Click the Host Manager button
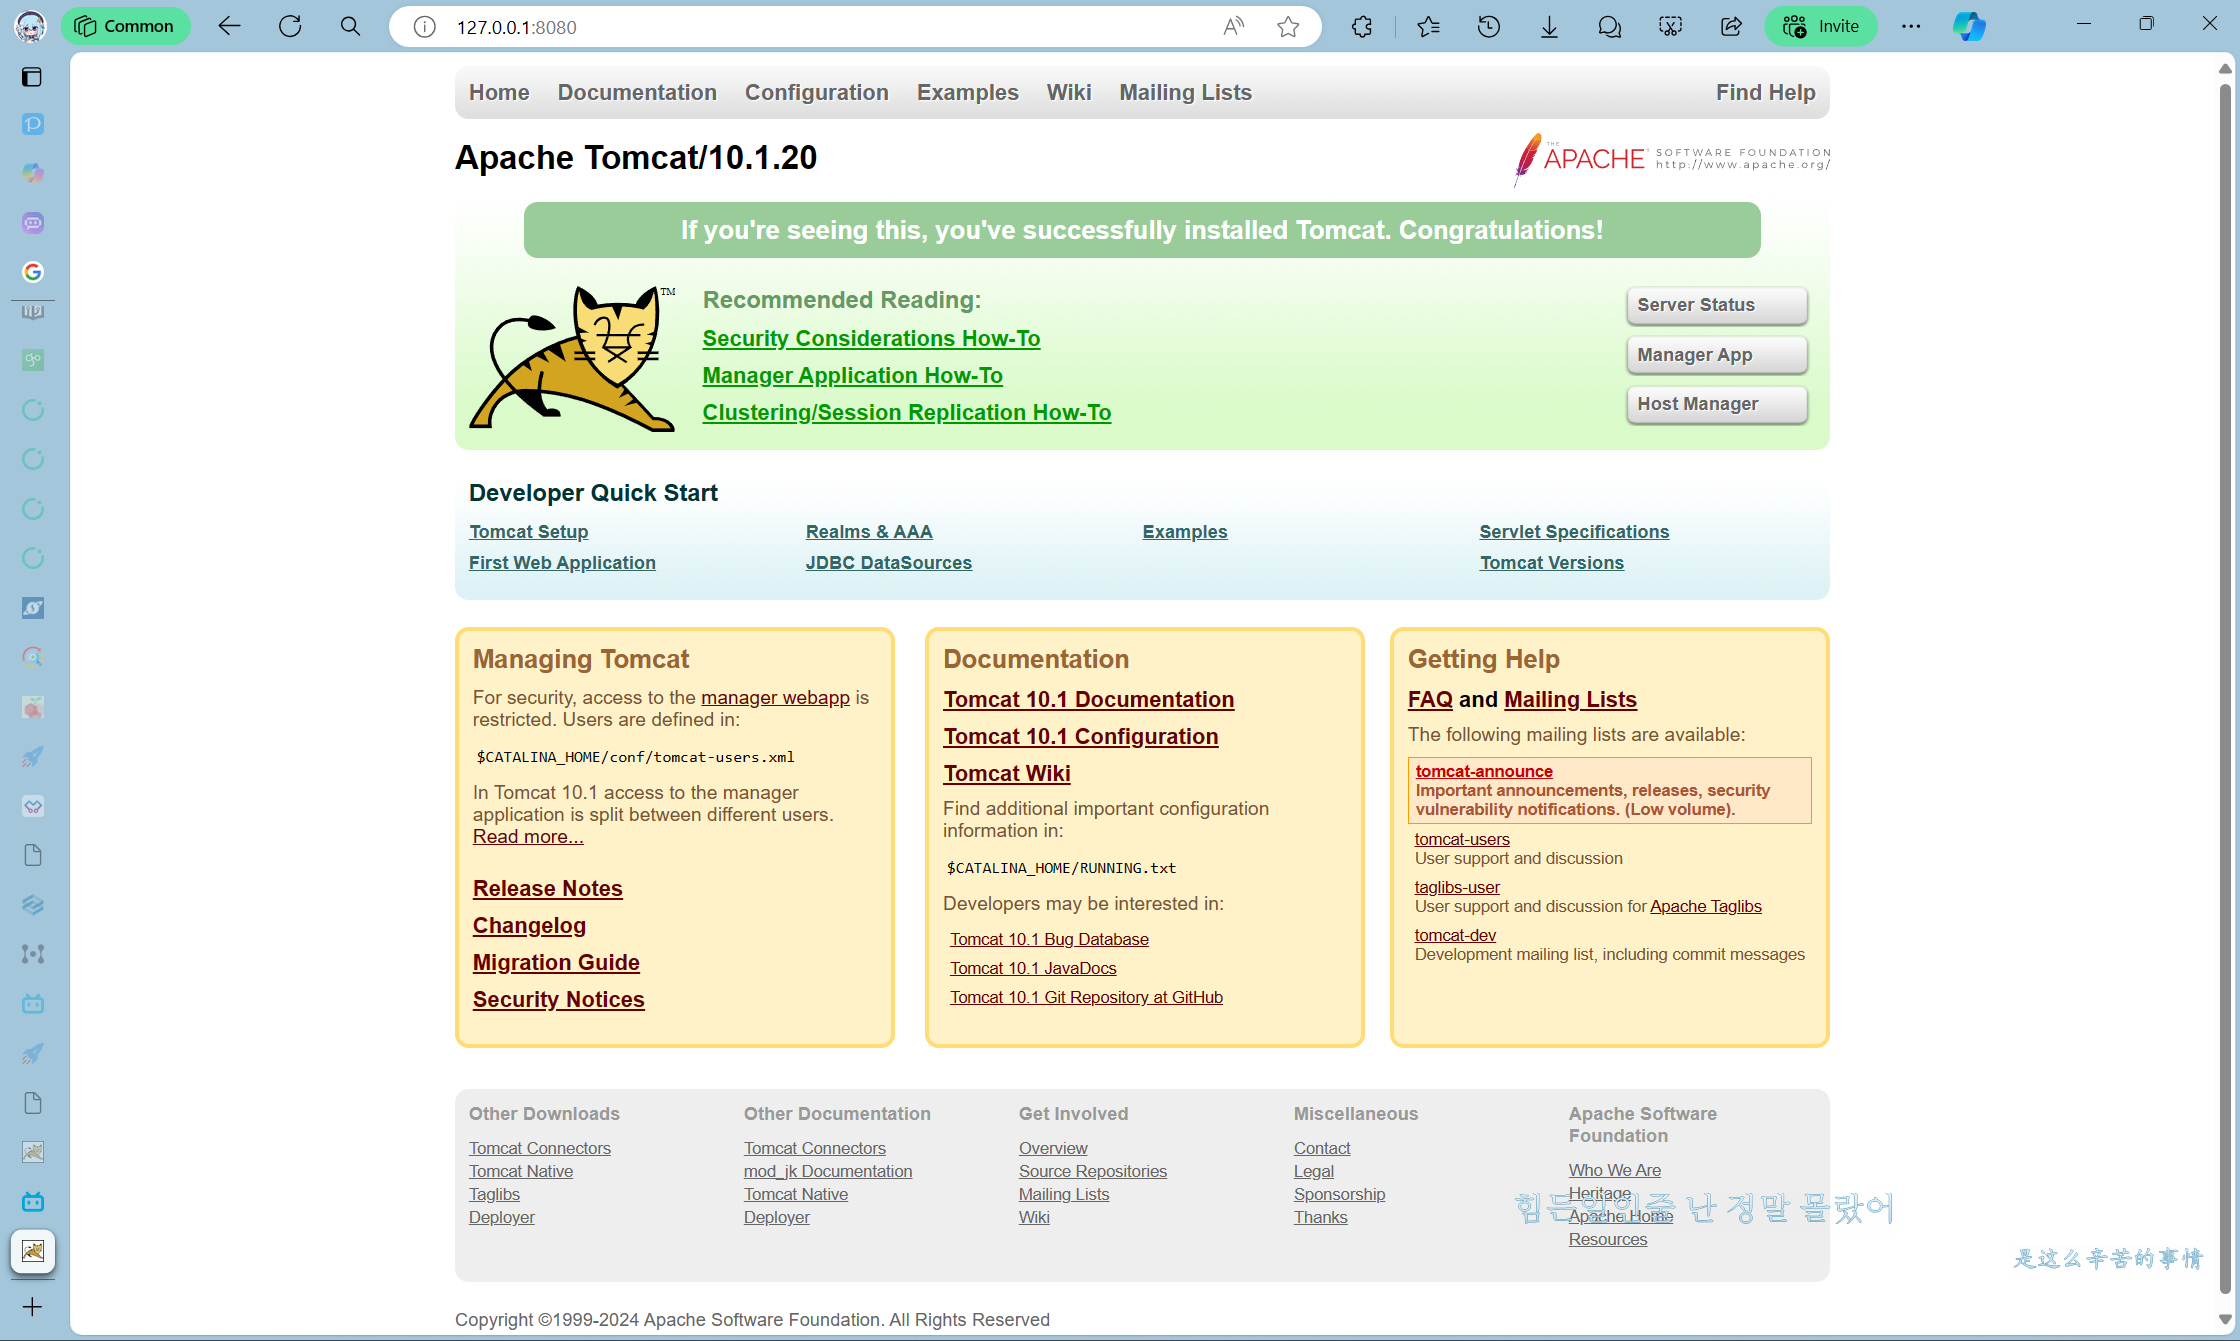Viewport: 2240px width, 1341px height. pos(1717,404)
